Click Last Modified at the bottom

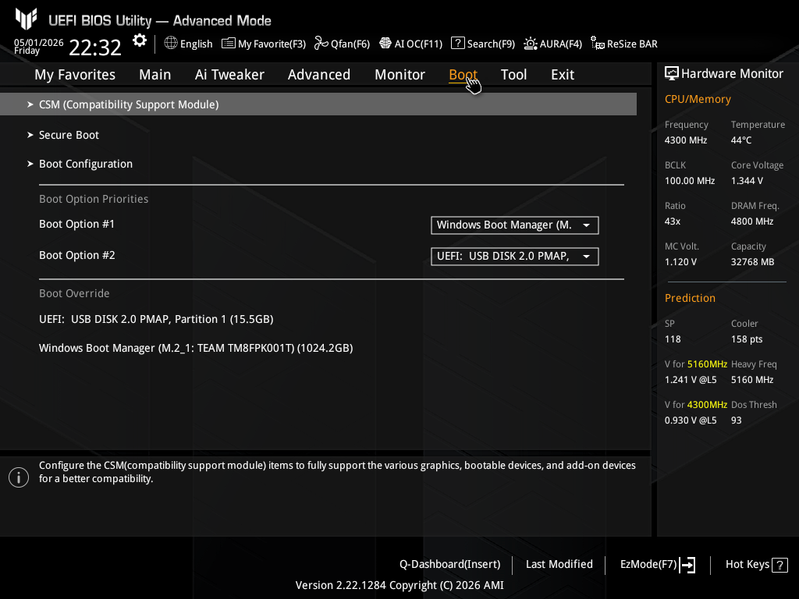click(559, 564)
